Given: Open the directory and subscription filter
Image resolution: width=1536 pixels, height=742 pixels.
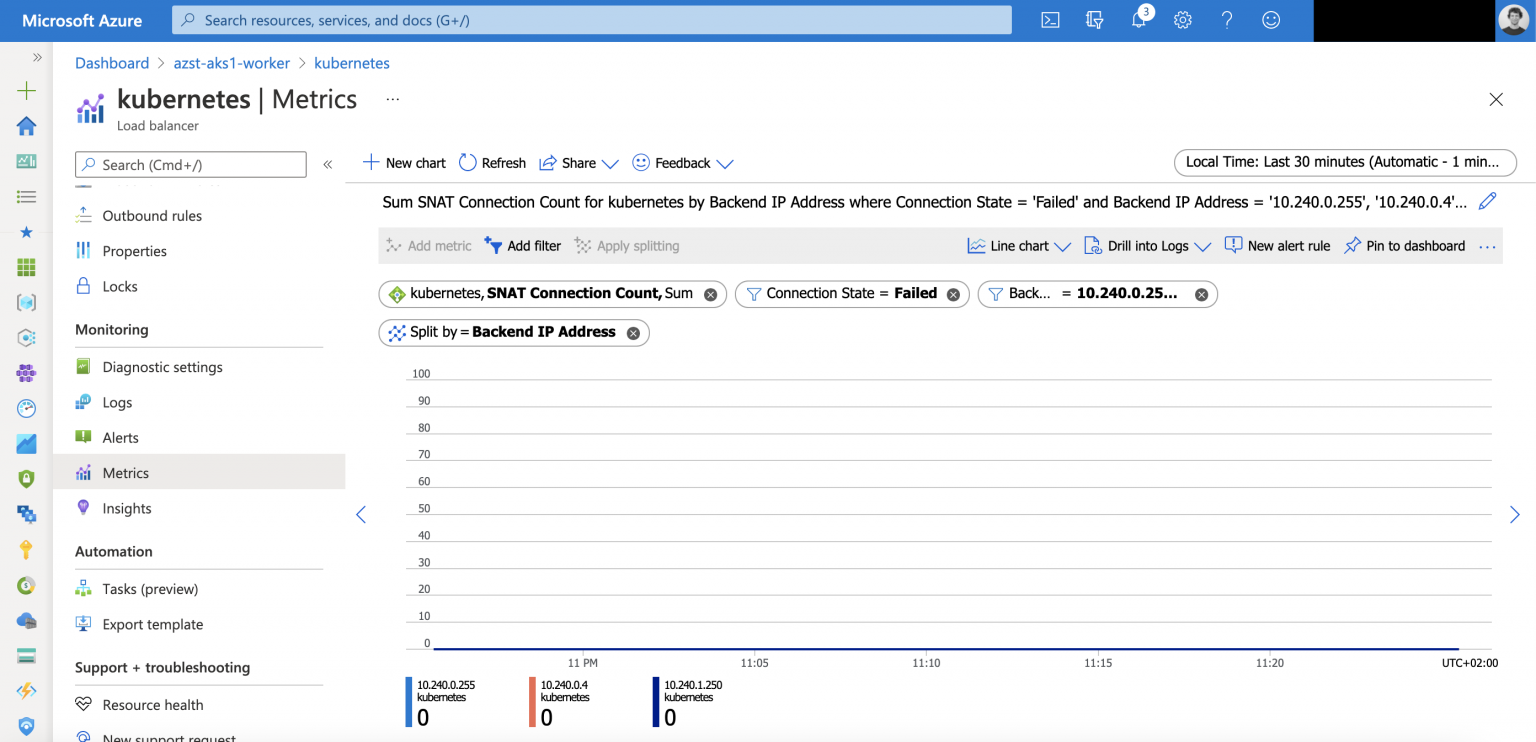Looking at the screenshot, I should click(1094, 20).
